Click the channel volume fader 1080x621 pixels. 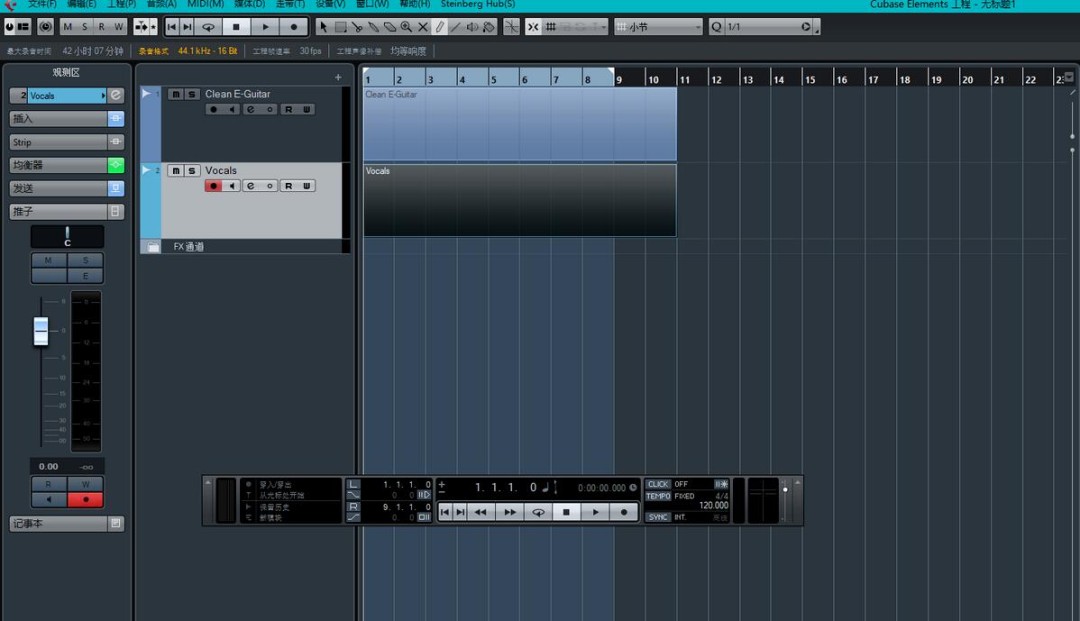point(40,330)
